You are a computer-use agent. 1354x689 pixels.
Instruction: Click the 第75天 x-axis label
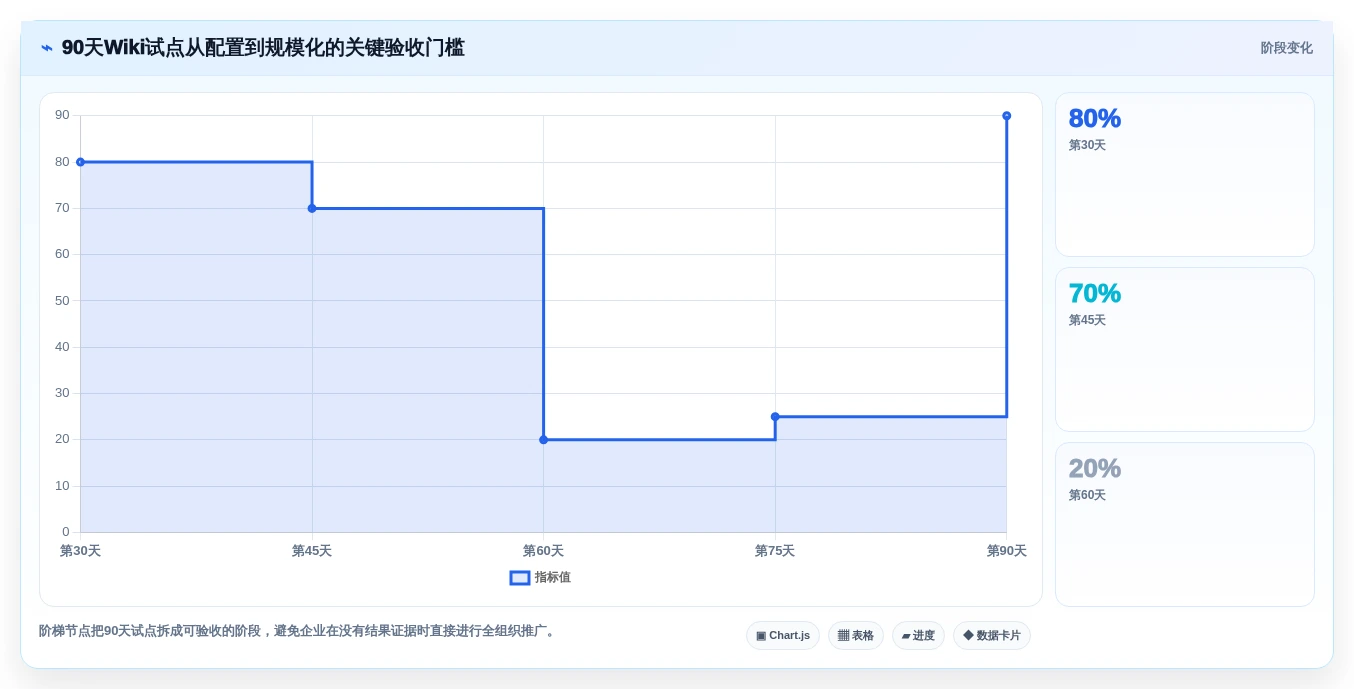click(x=775, y=551)
